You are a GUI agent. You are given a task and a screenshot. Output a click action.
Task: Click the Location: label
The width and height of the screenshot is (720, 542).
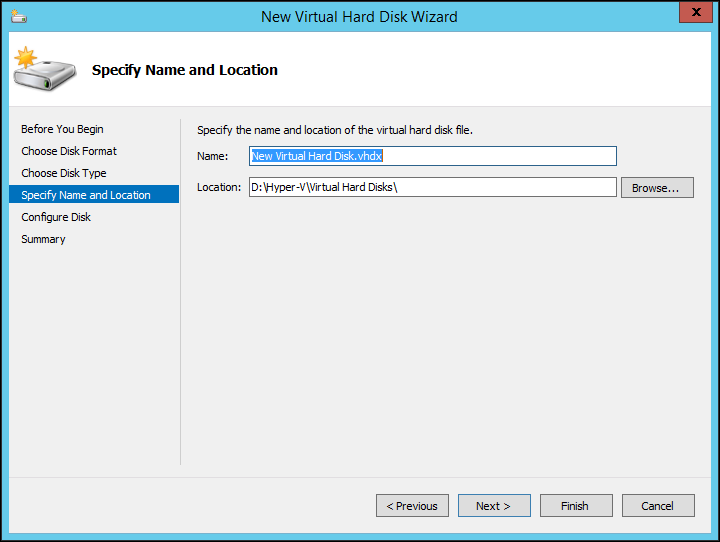point(219,188)
